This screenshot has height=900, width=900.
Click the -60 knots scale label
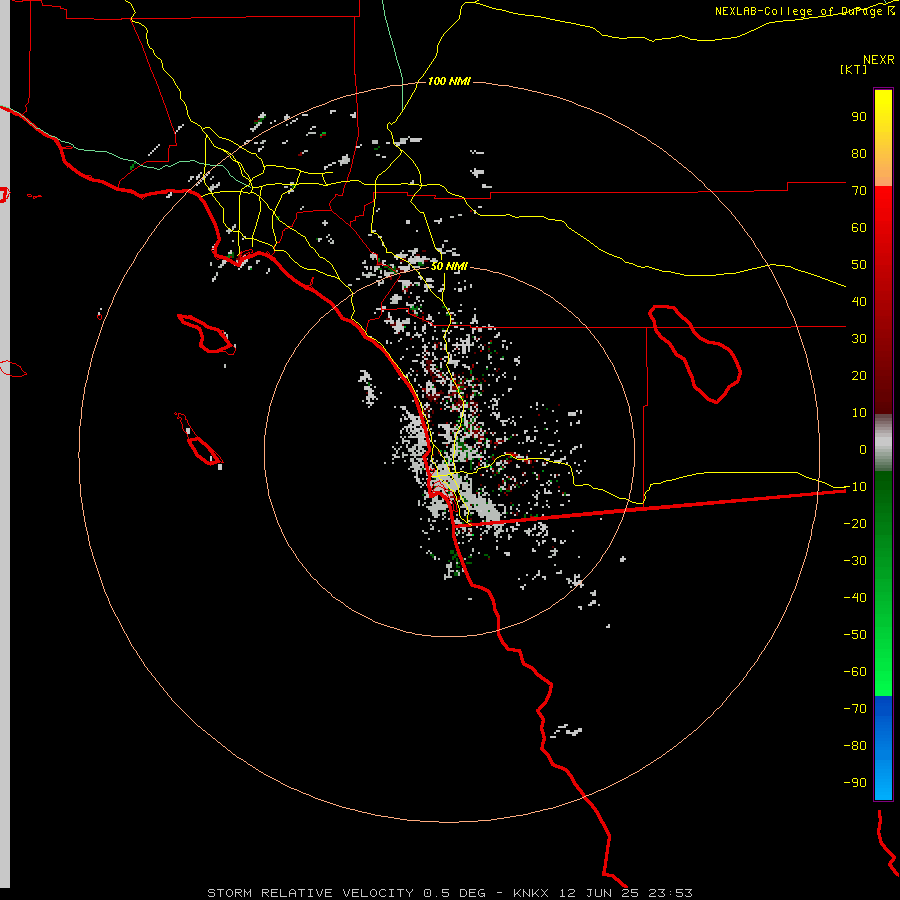click(855, 672)
